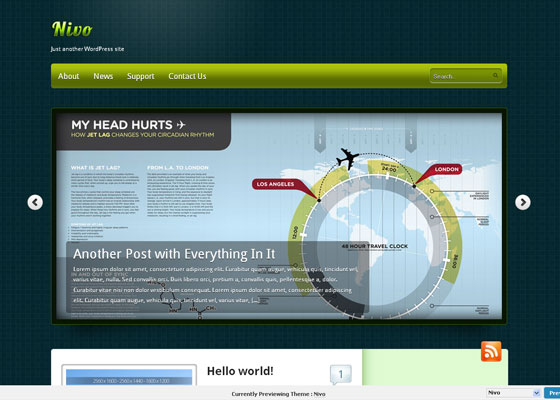The height and width of the screenshot is (400, 560).
Task: Click the Nivo site logo
Action: (72, 29)
